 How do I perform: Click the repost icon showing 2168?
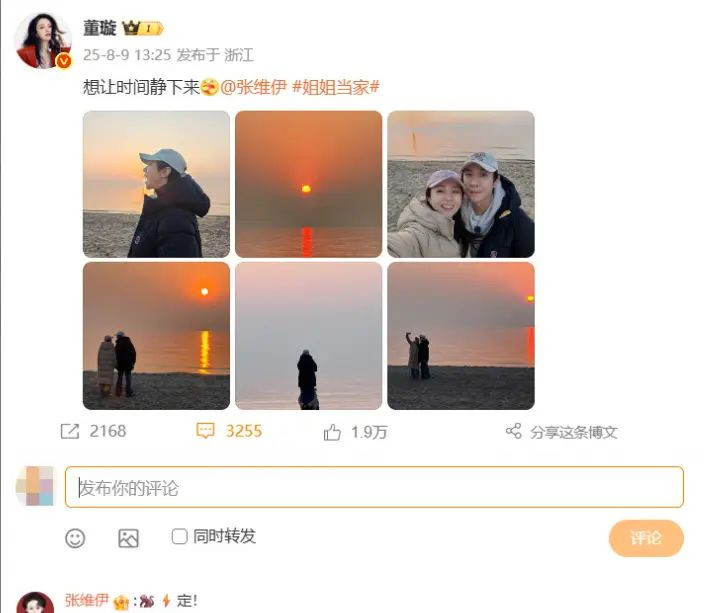pos(70,431)
